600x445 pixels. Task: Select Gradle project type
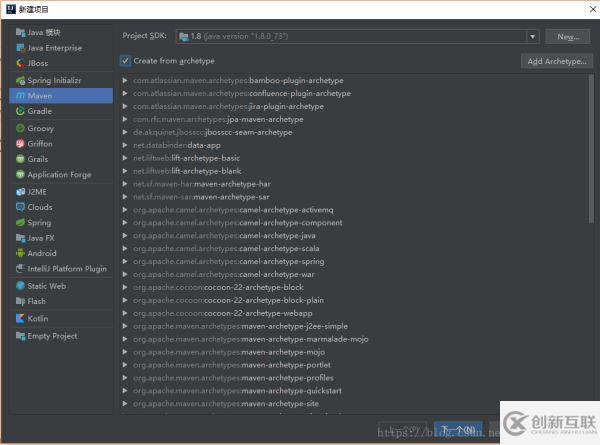coord(61,111)
